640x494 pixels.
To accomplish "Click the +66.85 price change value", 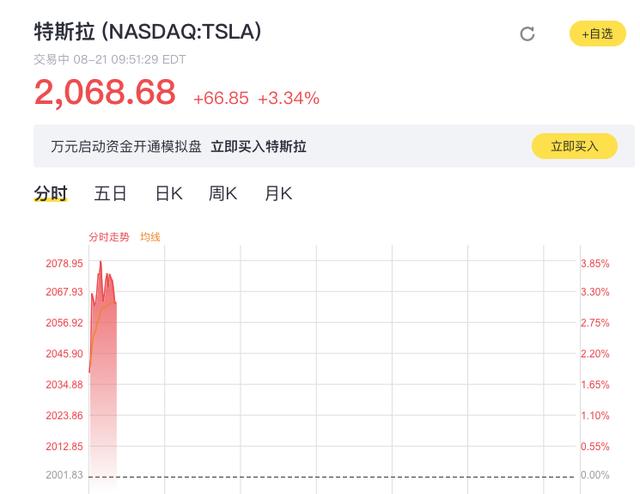I will (x=221, y=98).
